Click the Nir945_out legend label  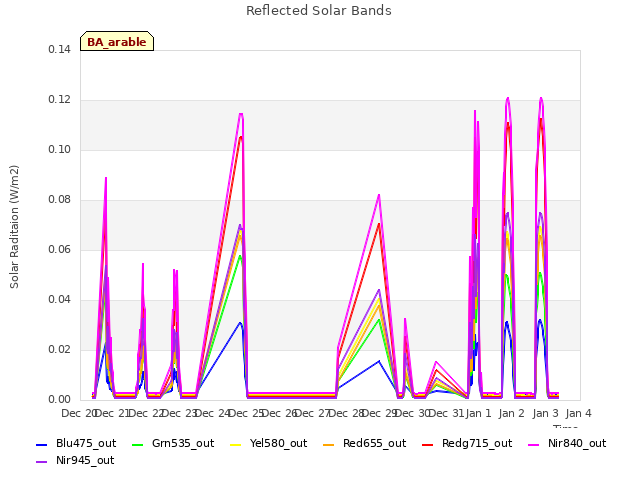click(x=85, y=460)
